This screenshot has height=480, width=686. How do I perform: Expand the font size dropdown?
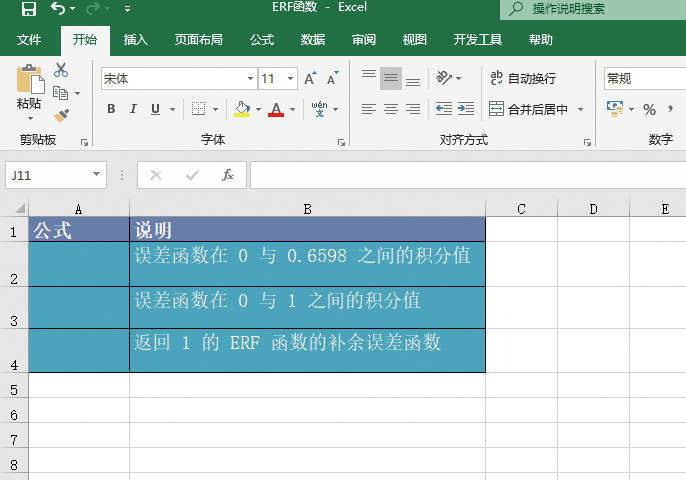point(291,78)
